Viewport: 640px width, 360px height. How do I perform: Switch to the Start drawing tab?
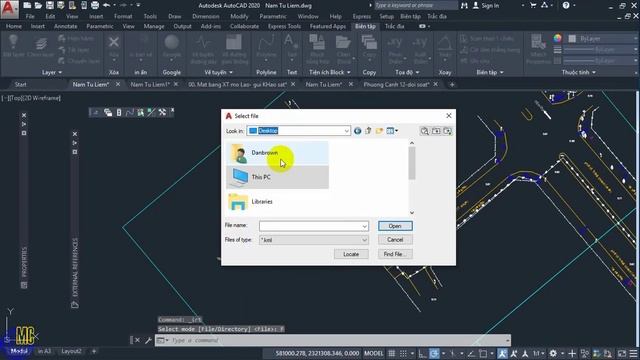[x=20, y=84]
